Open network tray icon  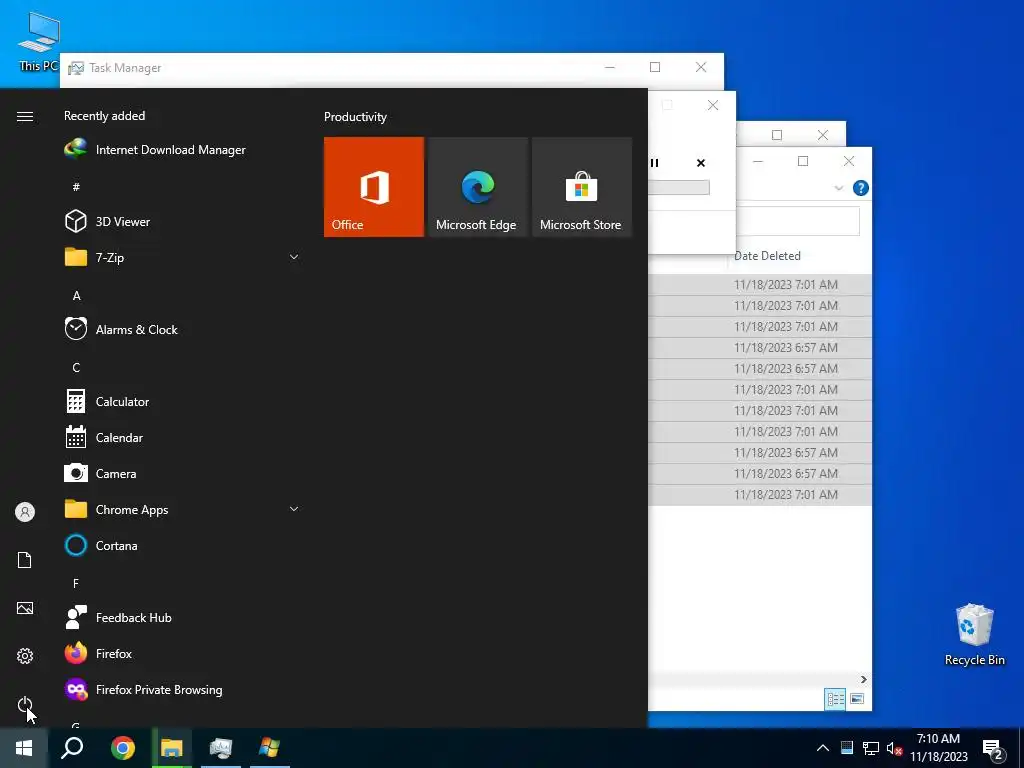tap(871, 748)
